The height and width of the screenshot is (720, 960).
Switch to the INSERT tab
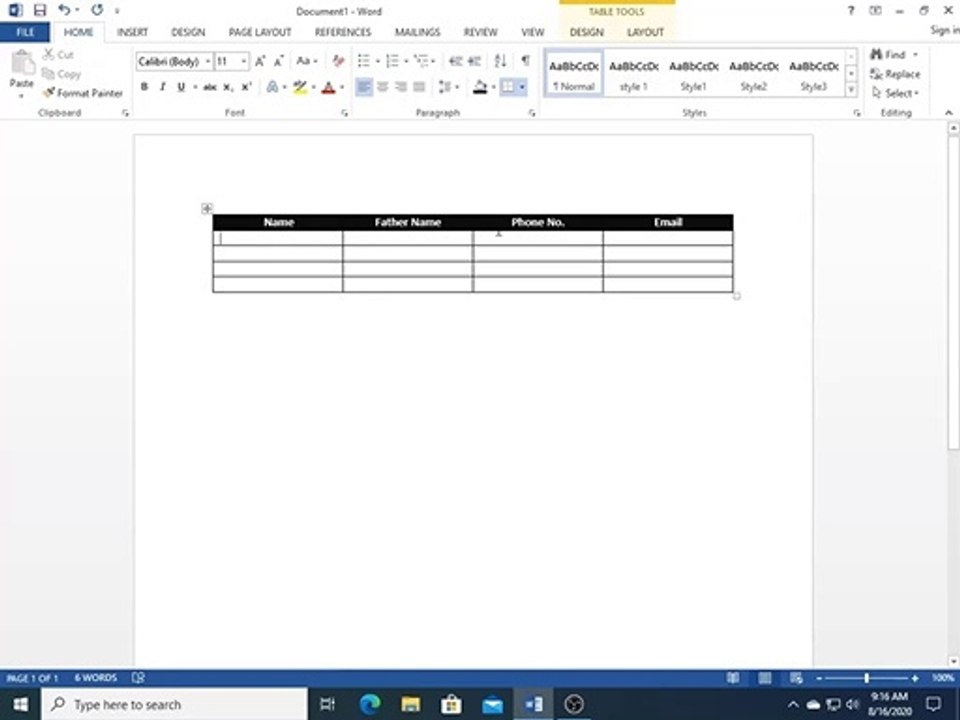pyautogui.click(x=132, y=32)
